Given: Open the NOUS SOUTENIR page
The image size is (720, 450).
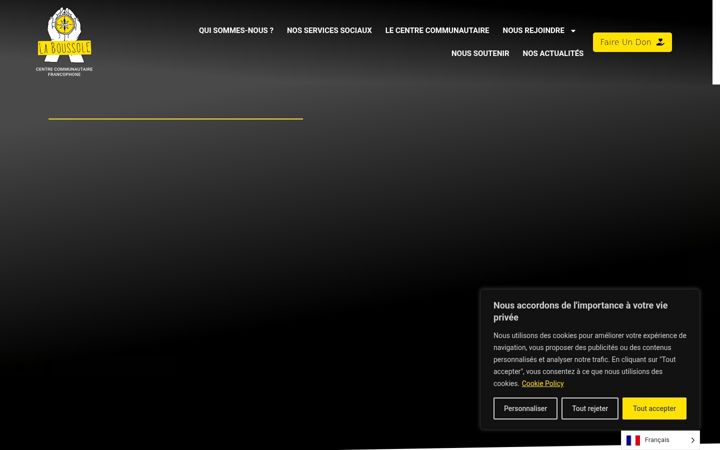Looking at the screenshot, I should (x=480, y=53).
